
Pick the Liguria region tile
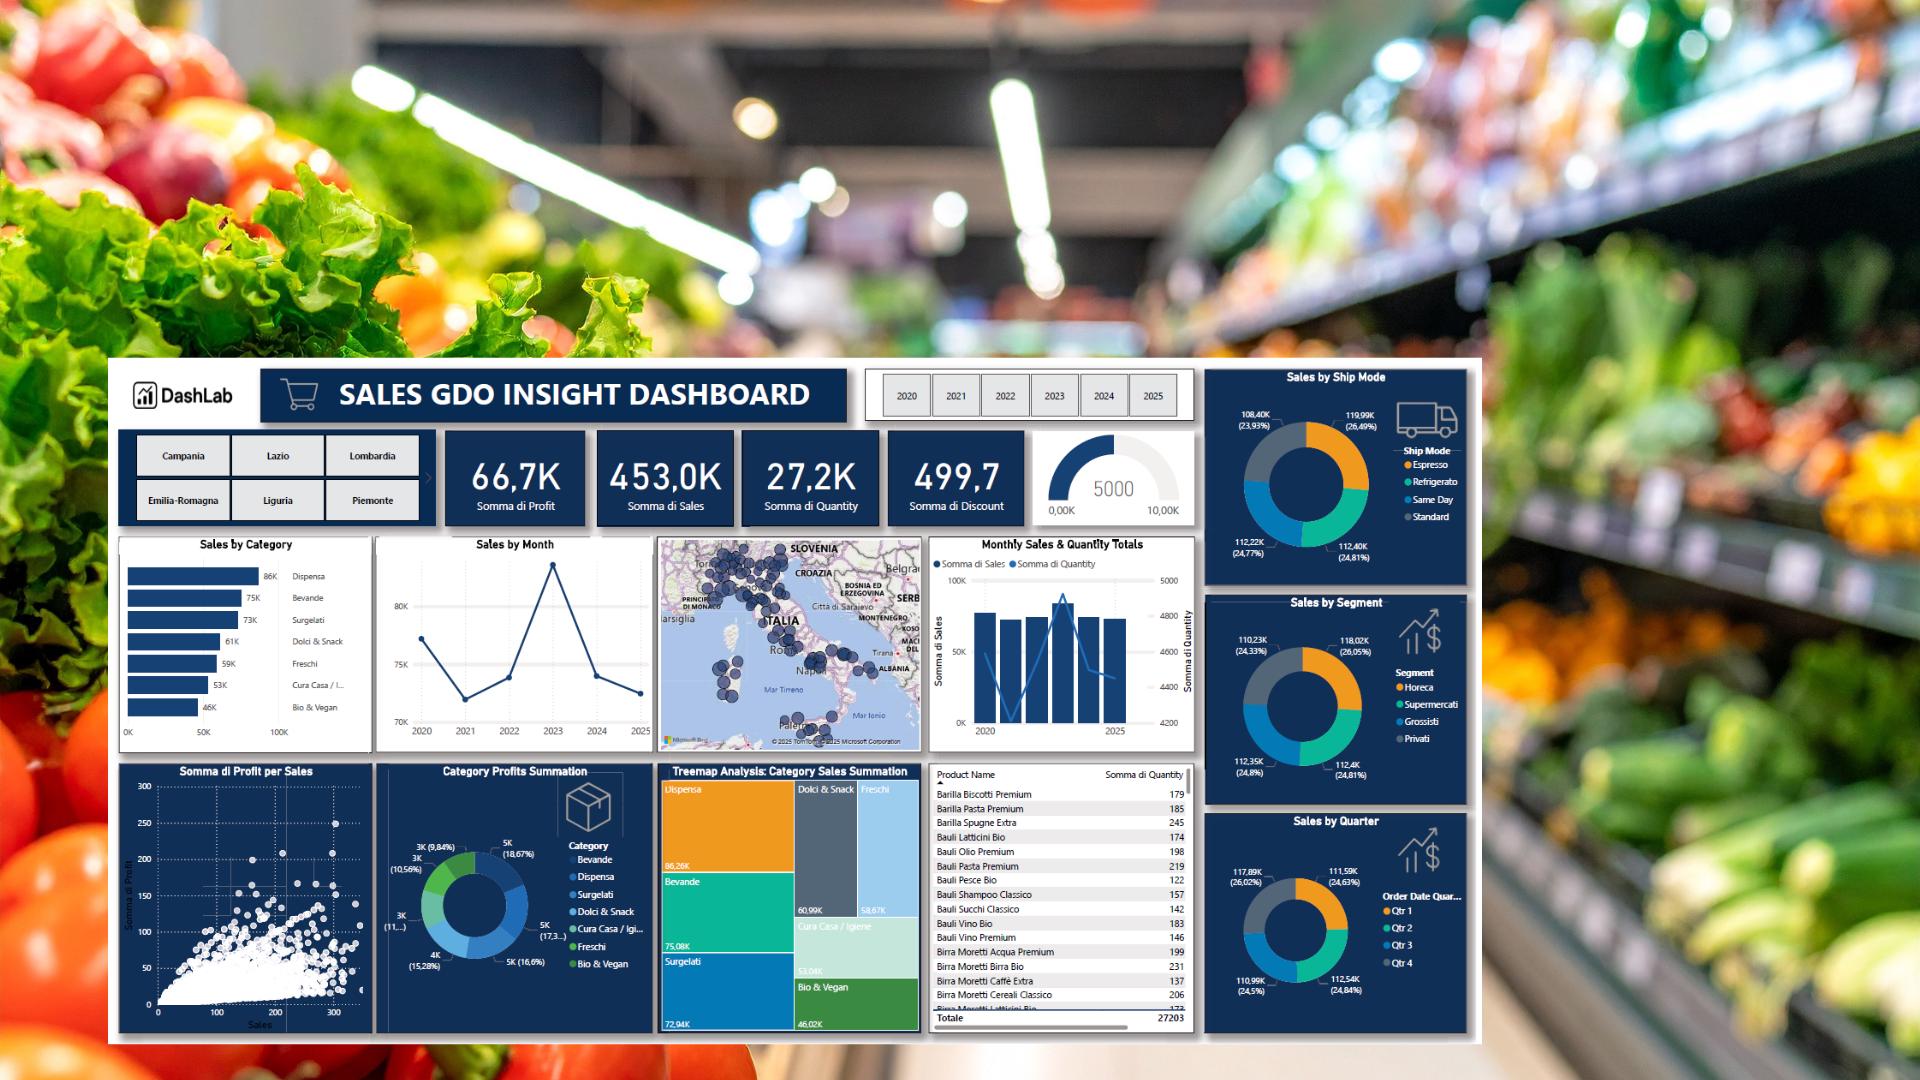278,500
